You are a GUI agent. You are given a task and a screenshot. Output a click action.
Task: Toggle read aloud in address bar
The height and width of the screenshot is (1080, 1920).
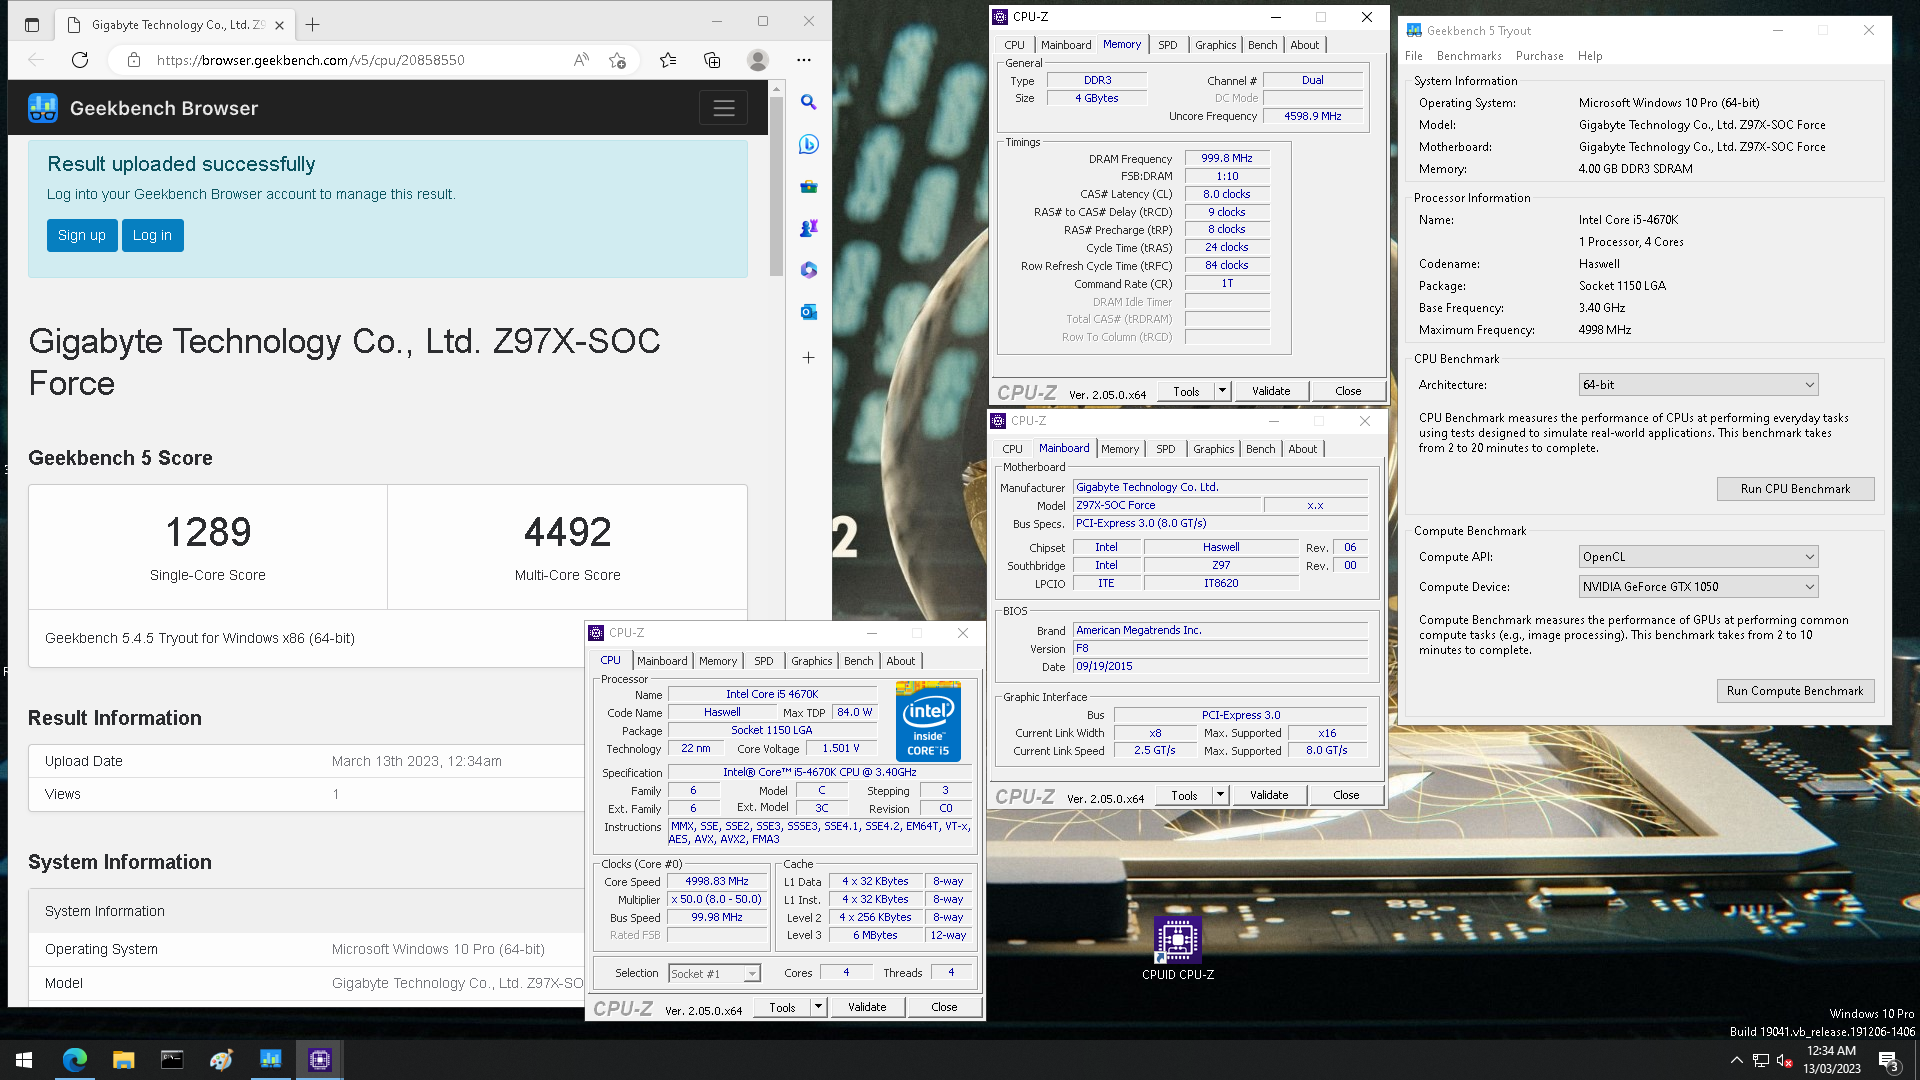coord(581,60)
